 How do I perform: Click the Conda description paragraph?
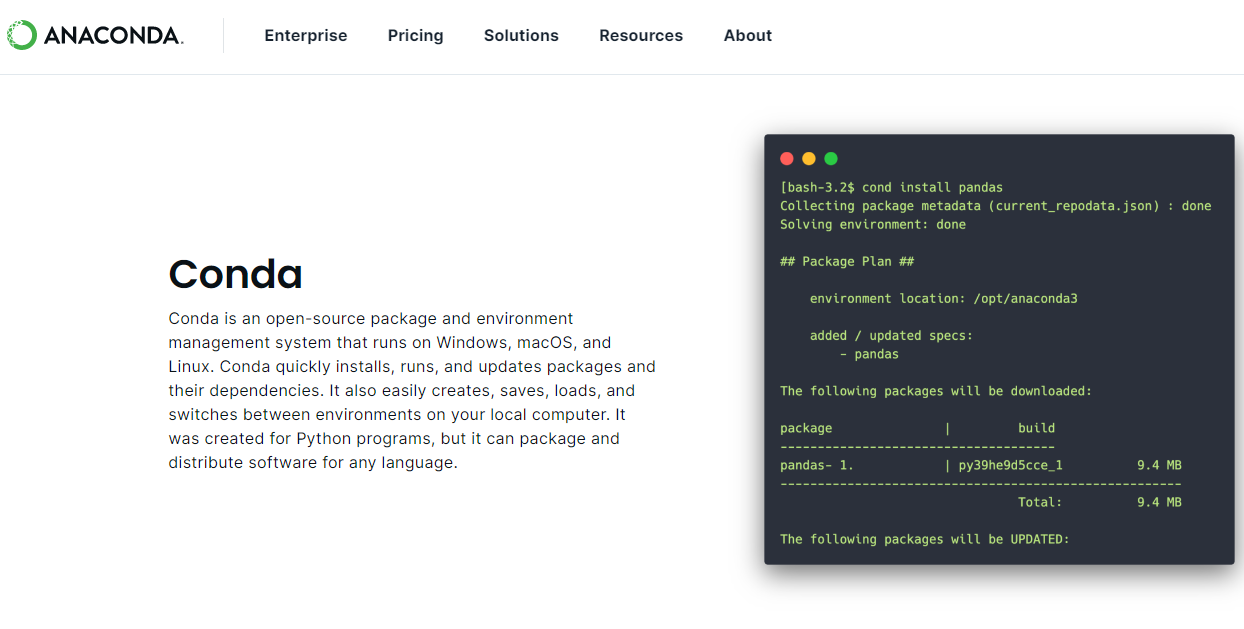[412, 391]
